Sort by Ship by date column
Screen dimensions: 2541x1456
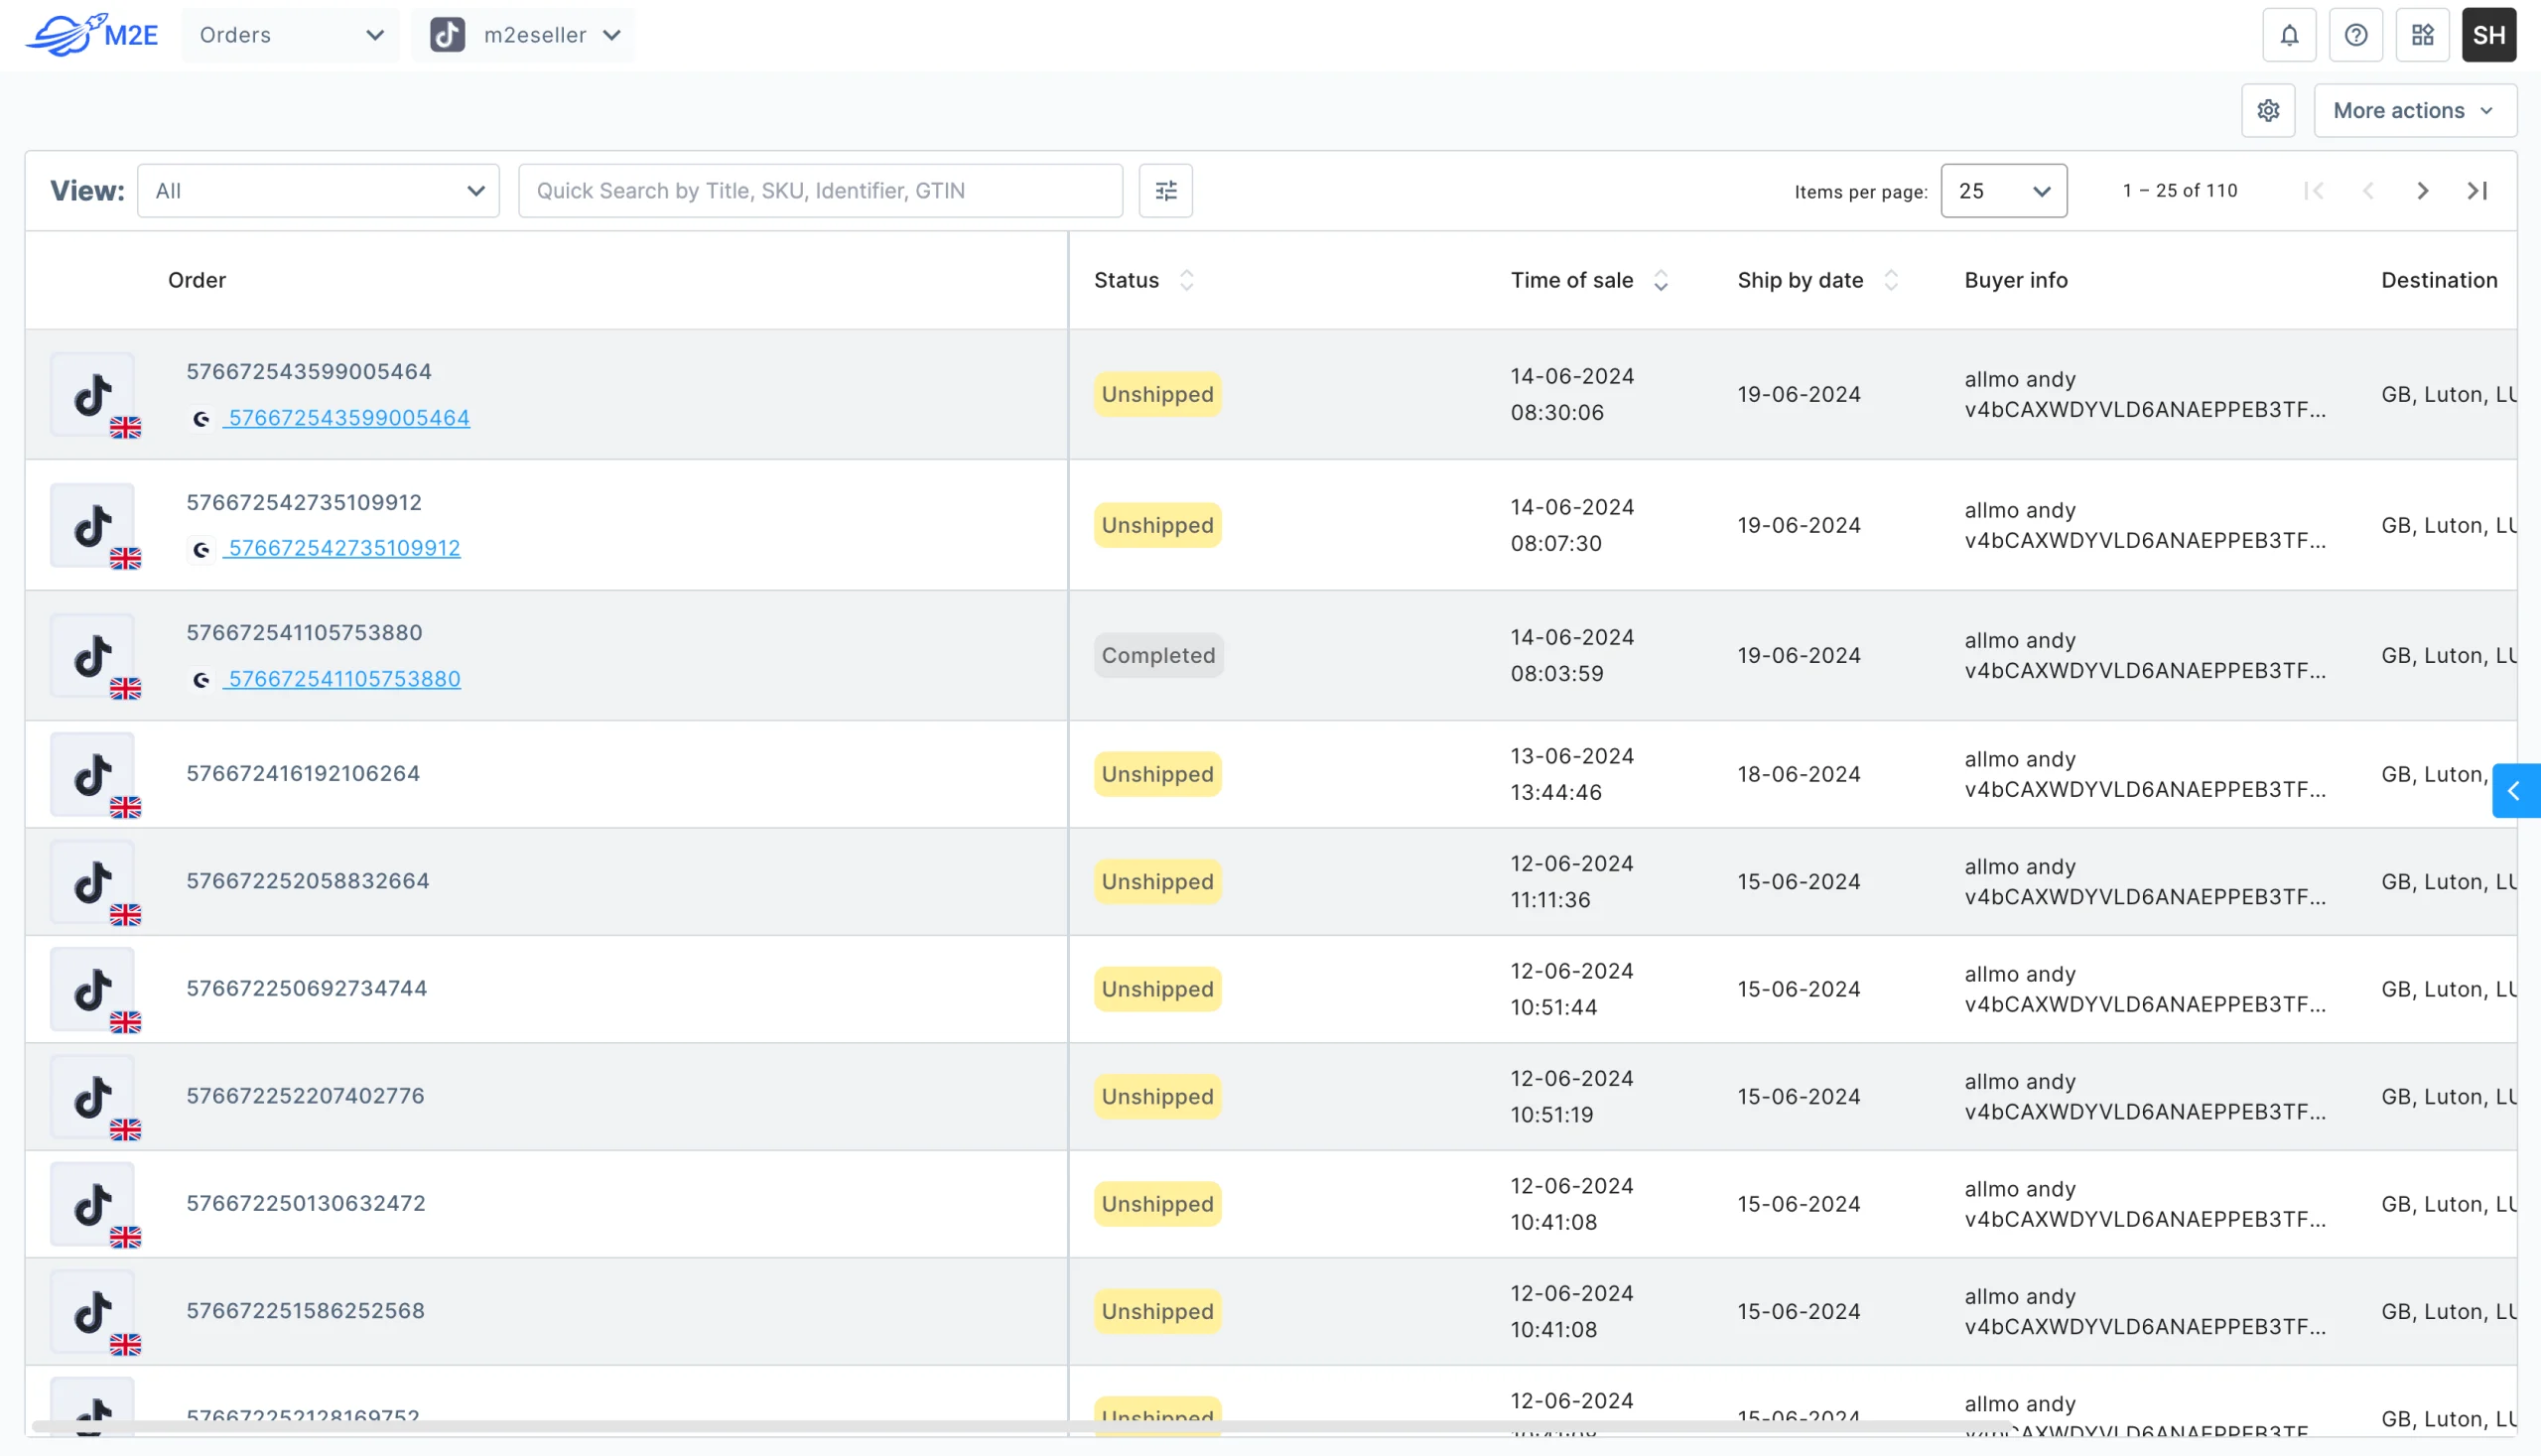coord(1890,280)
